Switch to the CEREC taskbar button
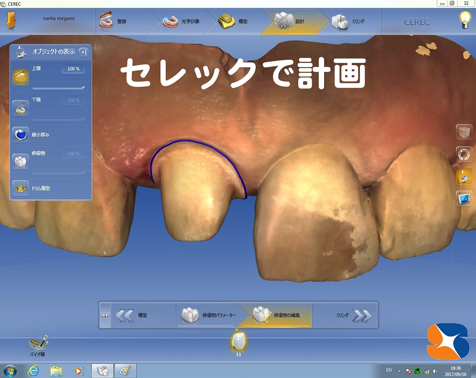476x378 pixels. (x=102, y=371)
